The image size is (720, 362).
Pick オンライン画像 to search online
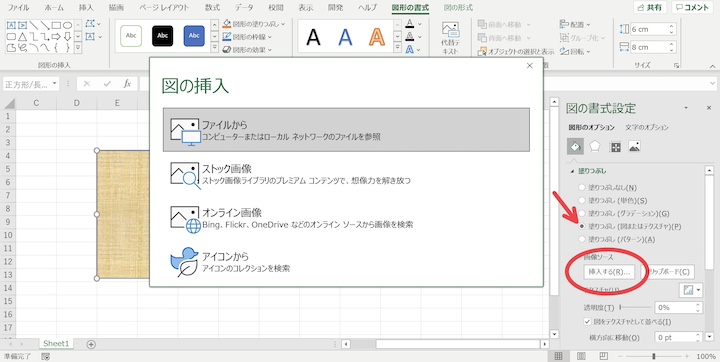(346, 218)
